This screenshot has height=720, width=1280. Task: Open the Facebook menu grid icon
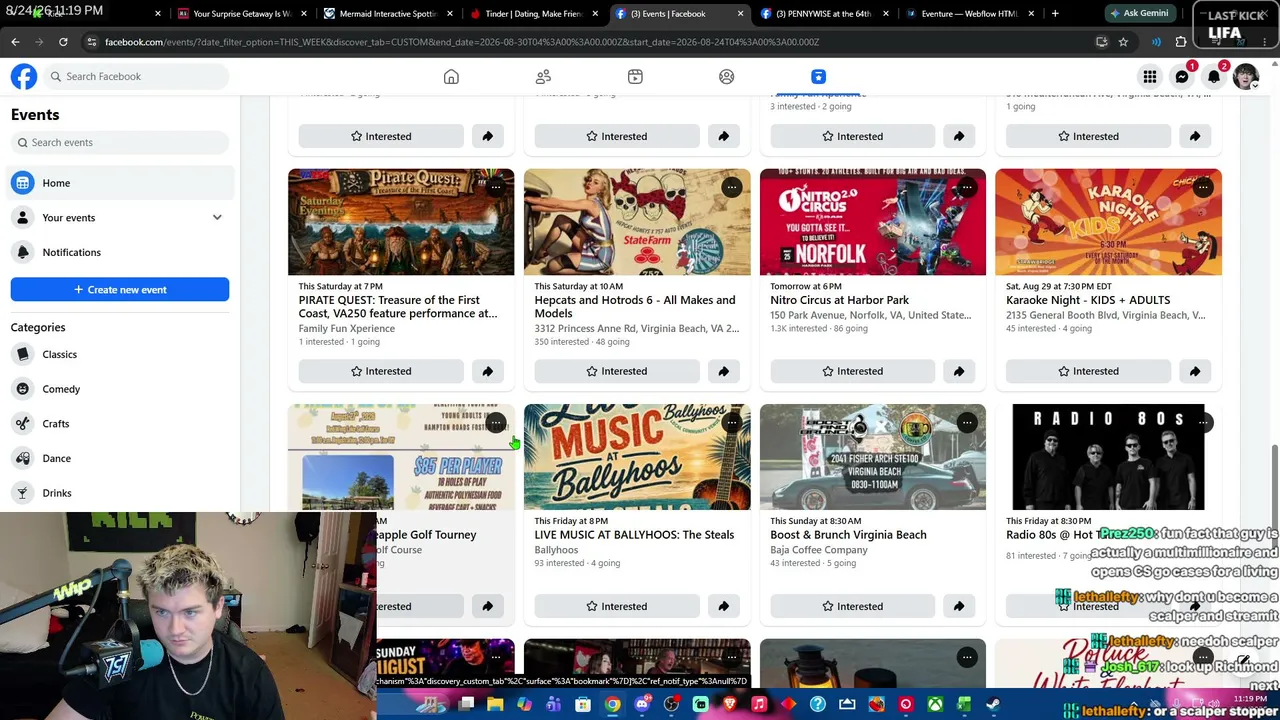point(1150,77)
